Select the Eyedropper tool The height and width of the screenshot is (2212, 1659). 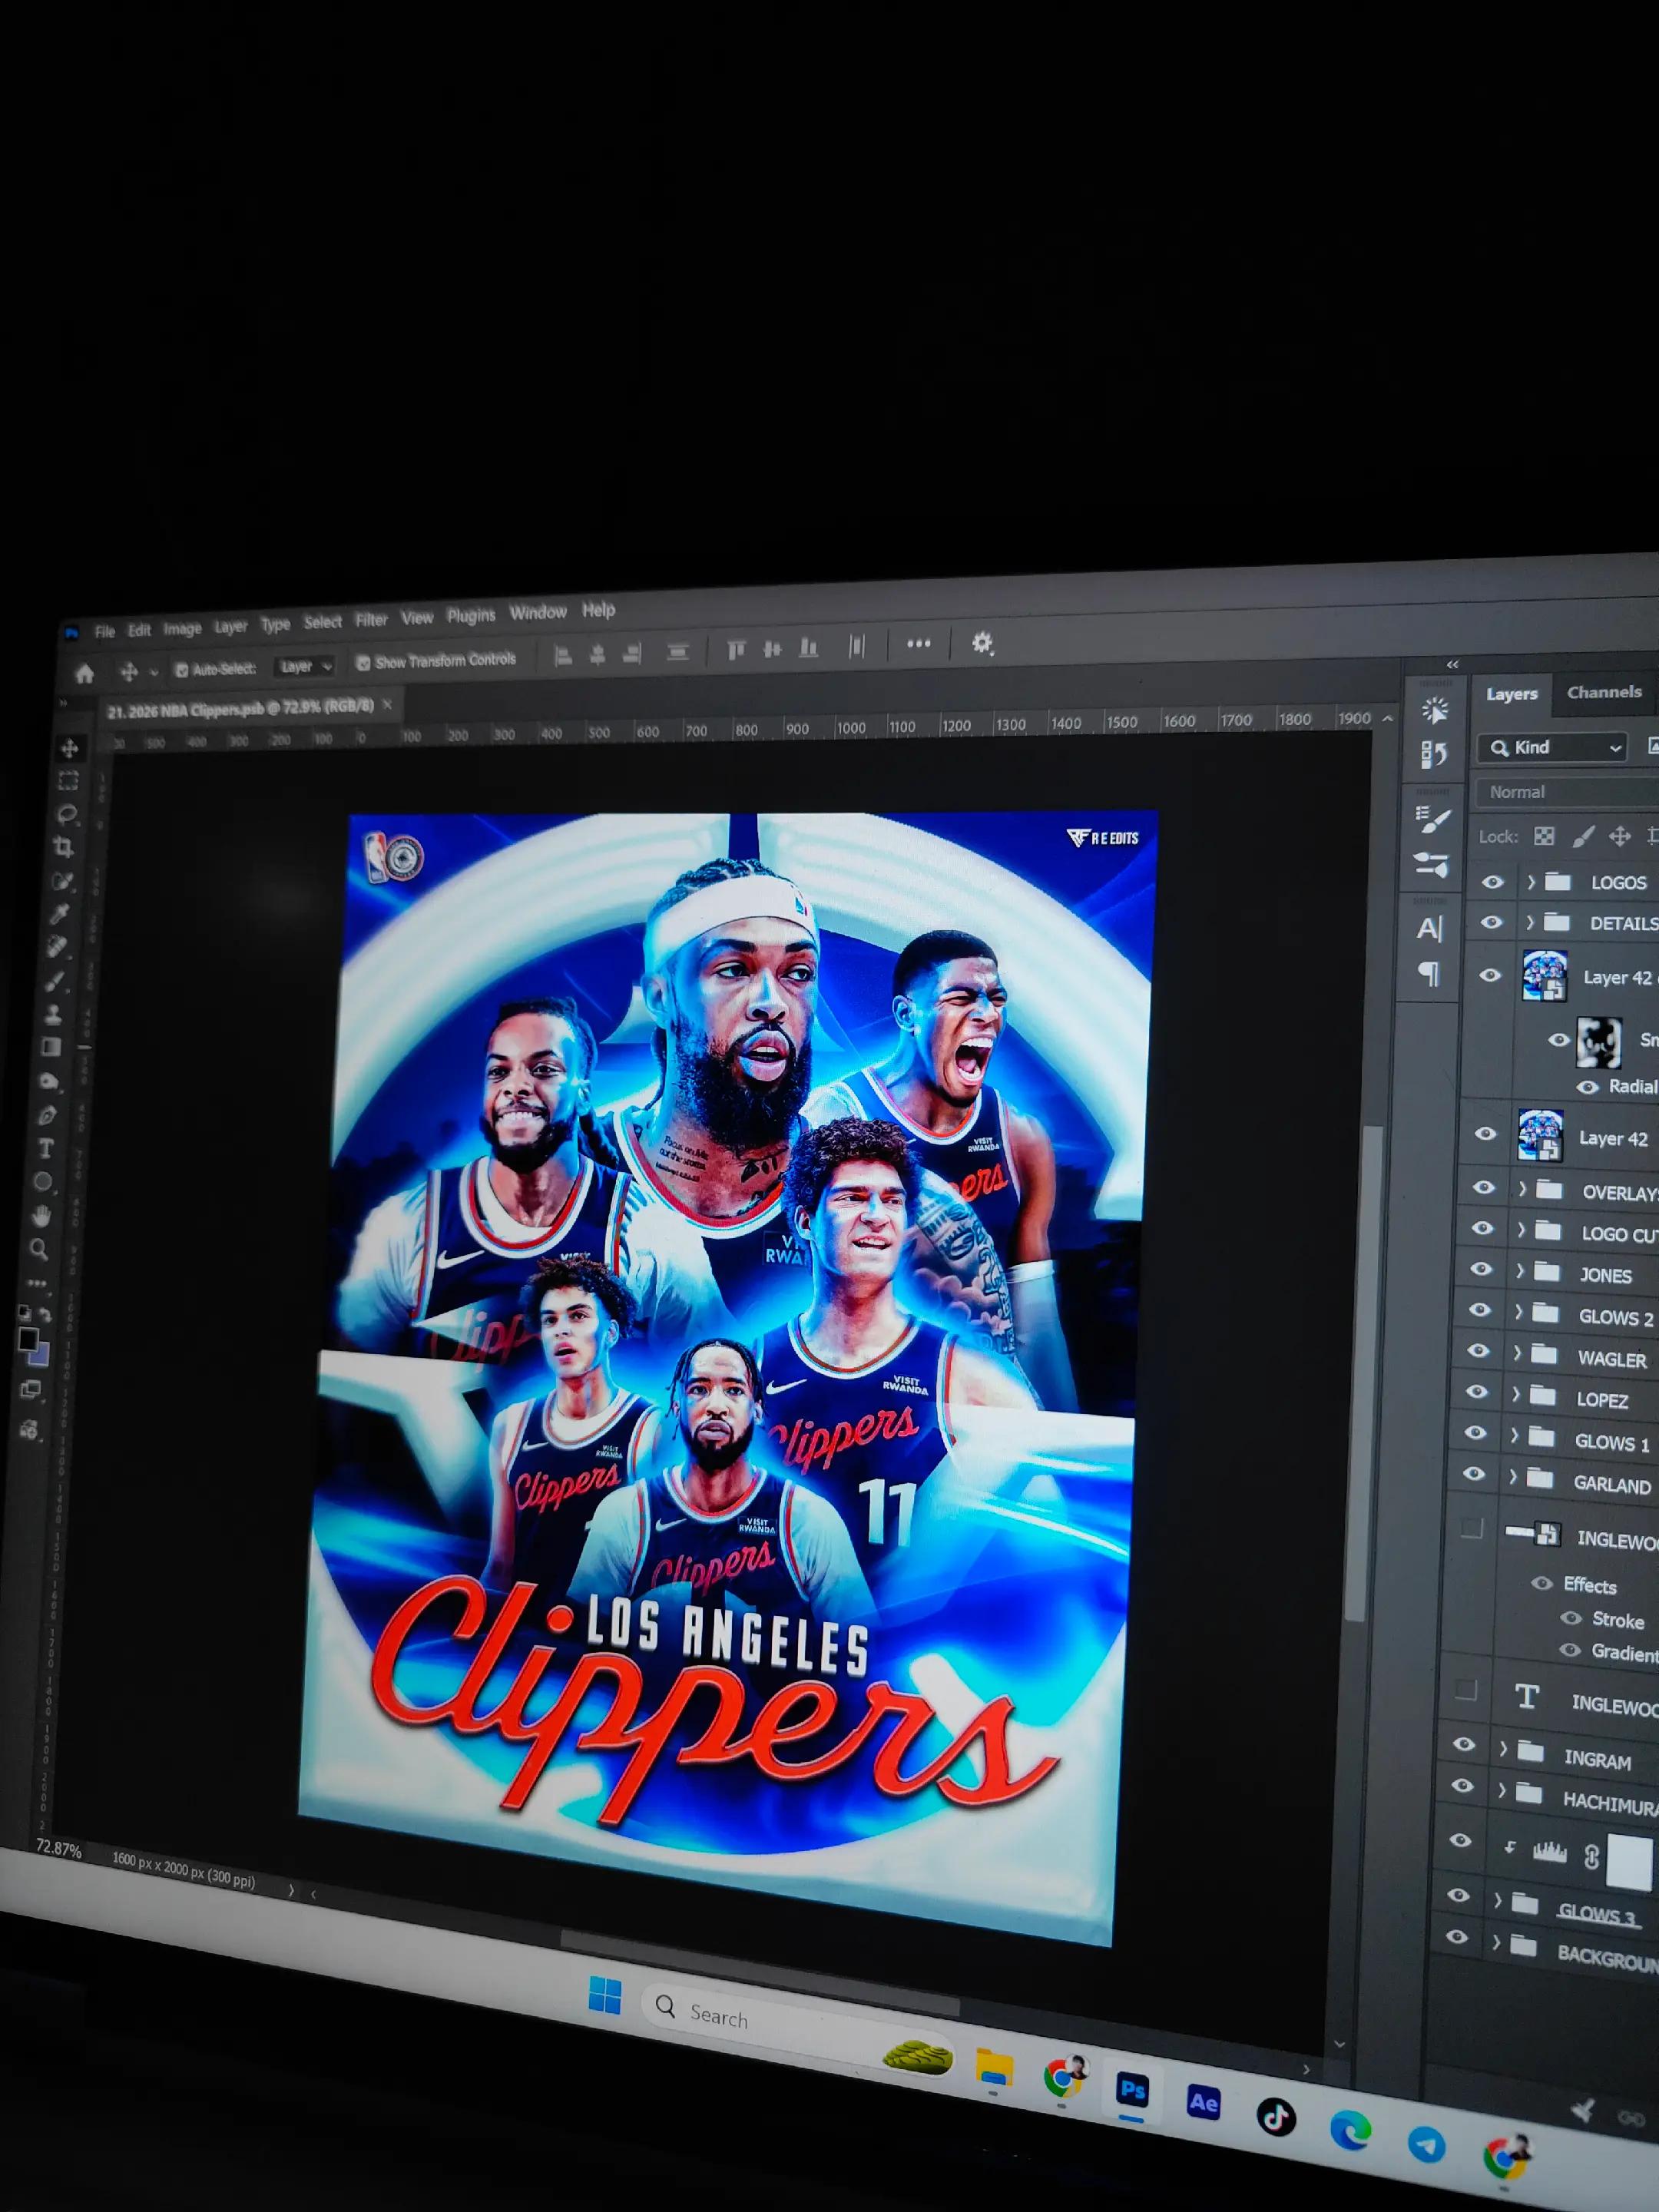[60, 914]
